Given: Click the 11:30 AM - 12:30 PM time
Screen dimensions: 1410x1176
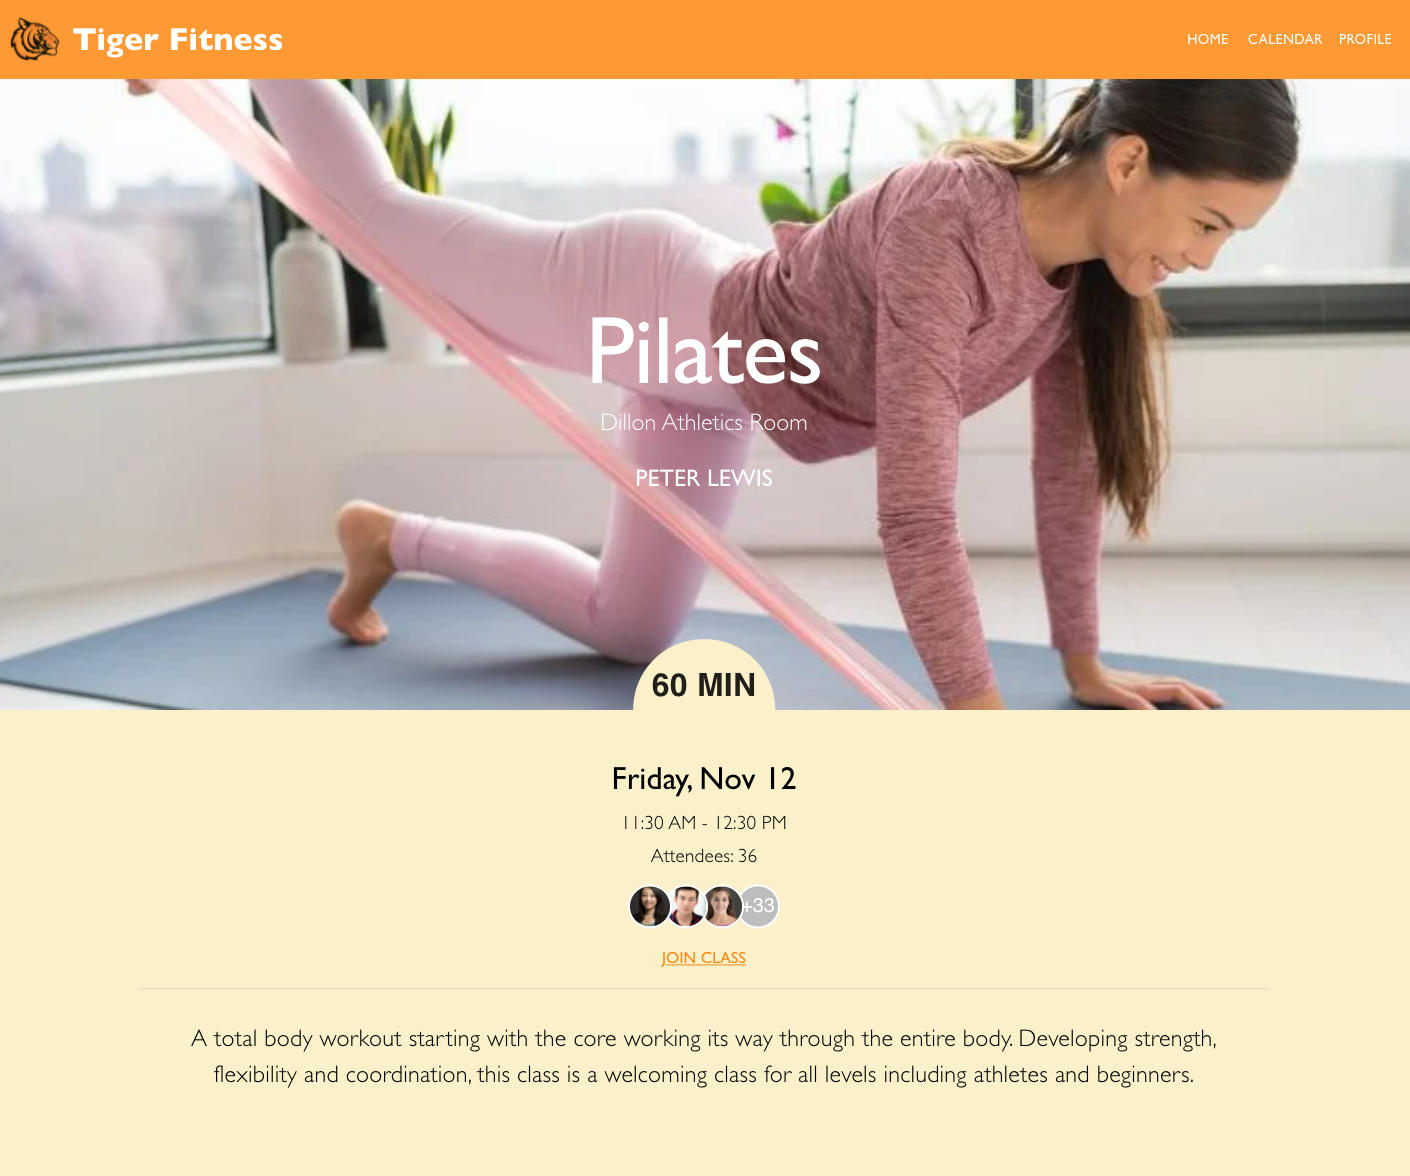Looking at the screenshot, I should pyautogui.click(x=704, y=823).
